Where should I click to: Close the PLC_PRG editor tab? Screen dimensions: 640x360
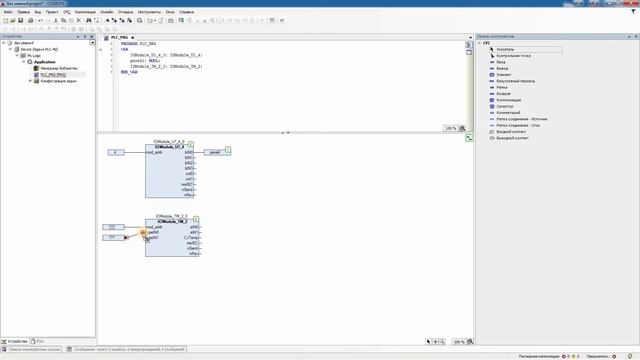(133, 38)
